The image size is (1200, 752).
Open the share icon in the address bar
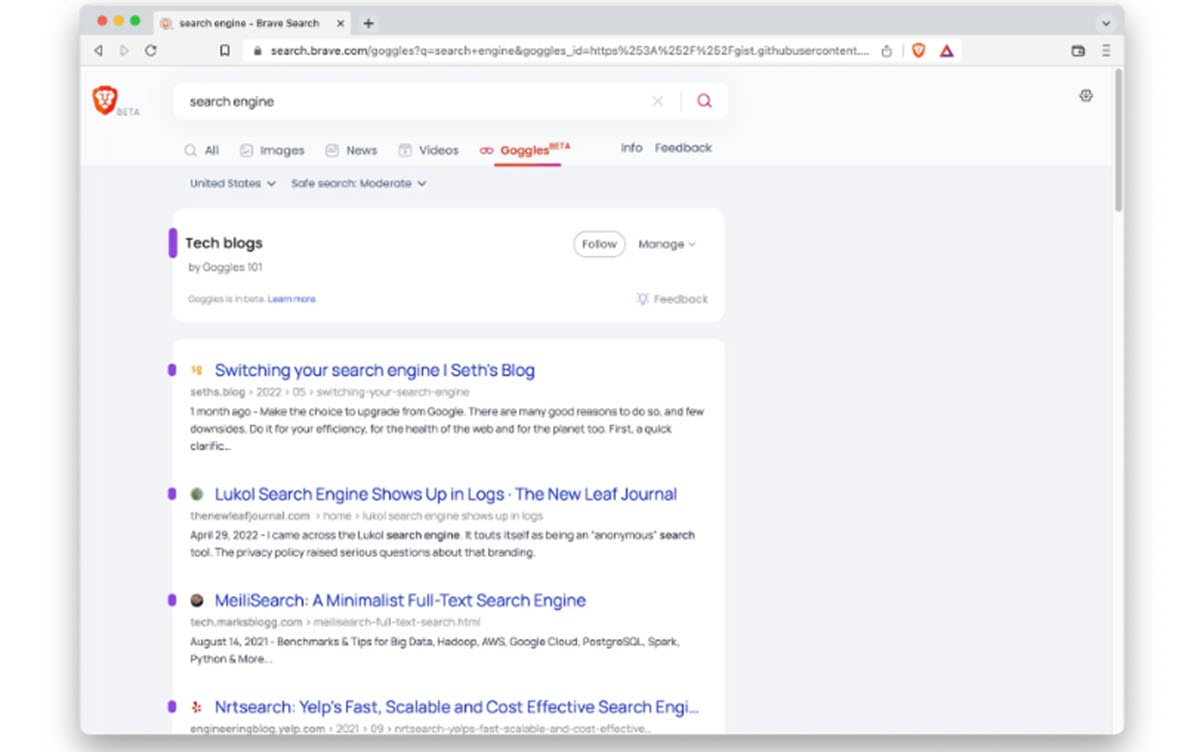pos(886,51)
